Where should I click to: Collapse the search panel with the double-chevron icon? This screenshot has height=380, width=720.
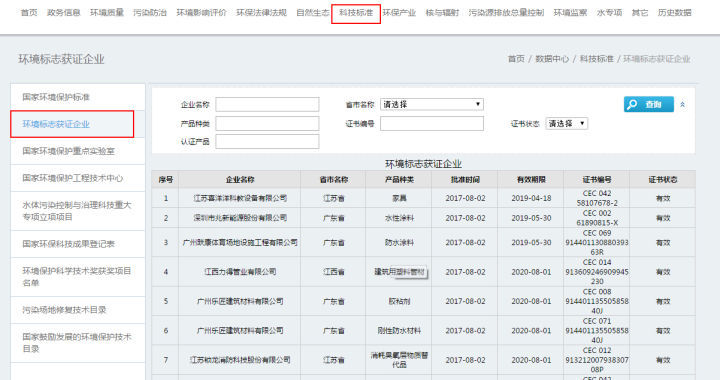(682, 105)
